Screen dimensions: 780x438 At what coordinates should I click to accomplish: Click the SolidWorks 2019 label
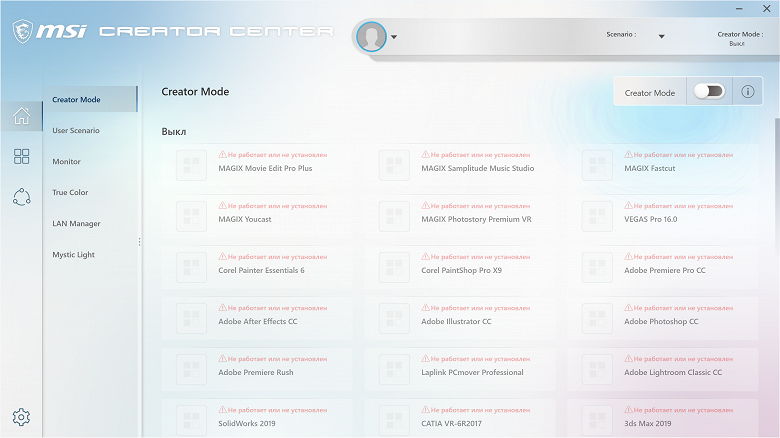247,424
